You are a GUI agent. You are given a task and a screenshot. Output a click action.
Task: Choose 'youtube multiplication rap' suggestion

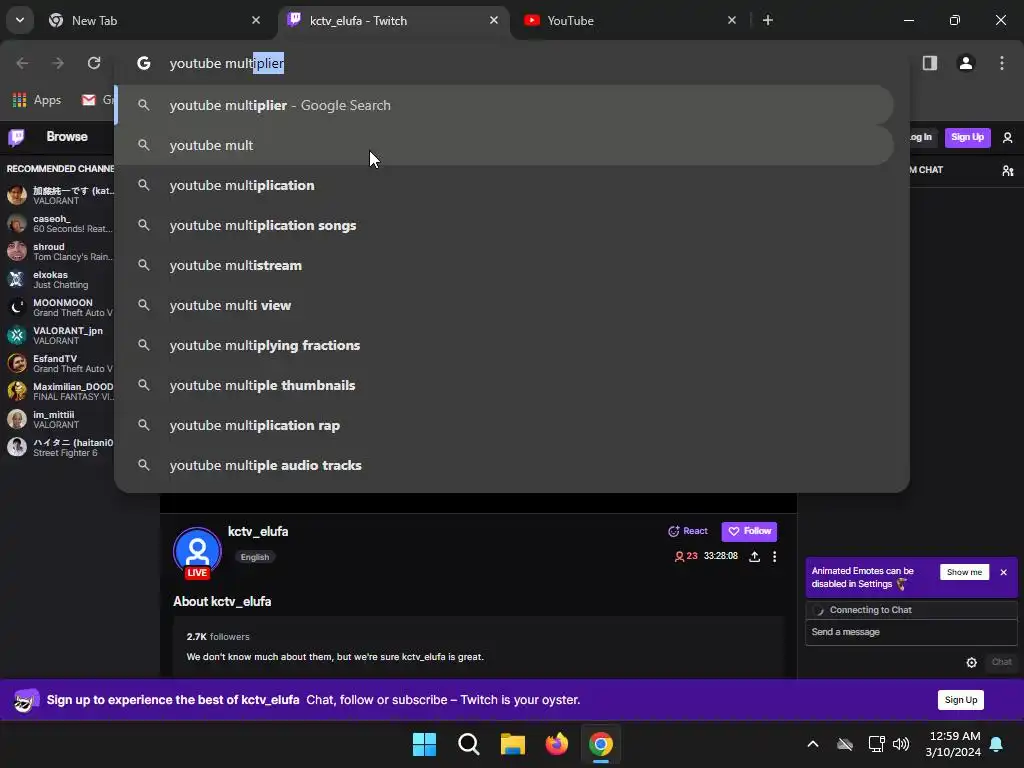pyautogui.click(x=504, y=425)
